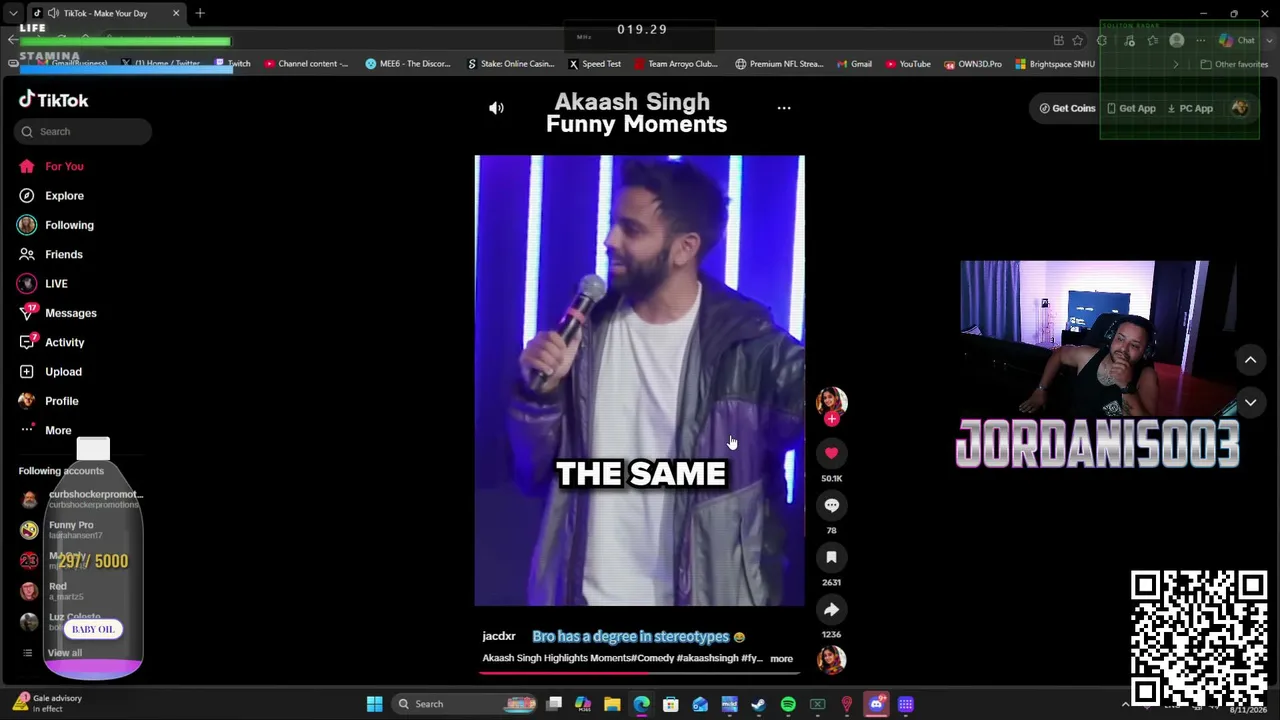This screenshot has height=720, width=1280.
Task: Open the Stake Online Casino bookmark
Action: click(510, 64)
